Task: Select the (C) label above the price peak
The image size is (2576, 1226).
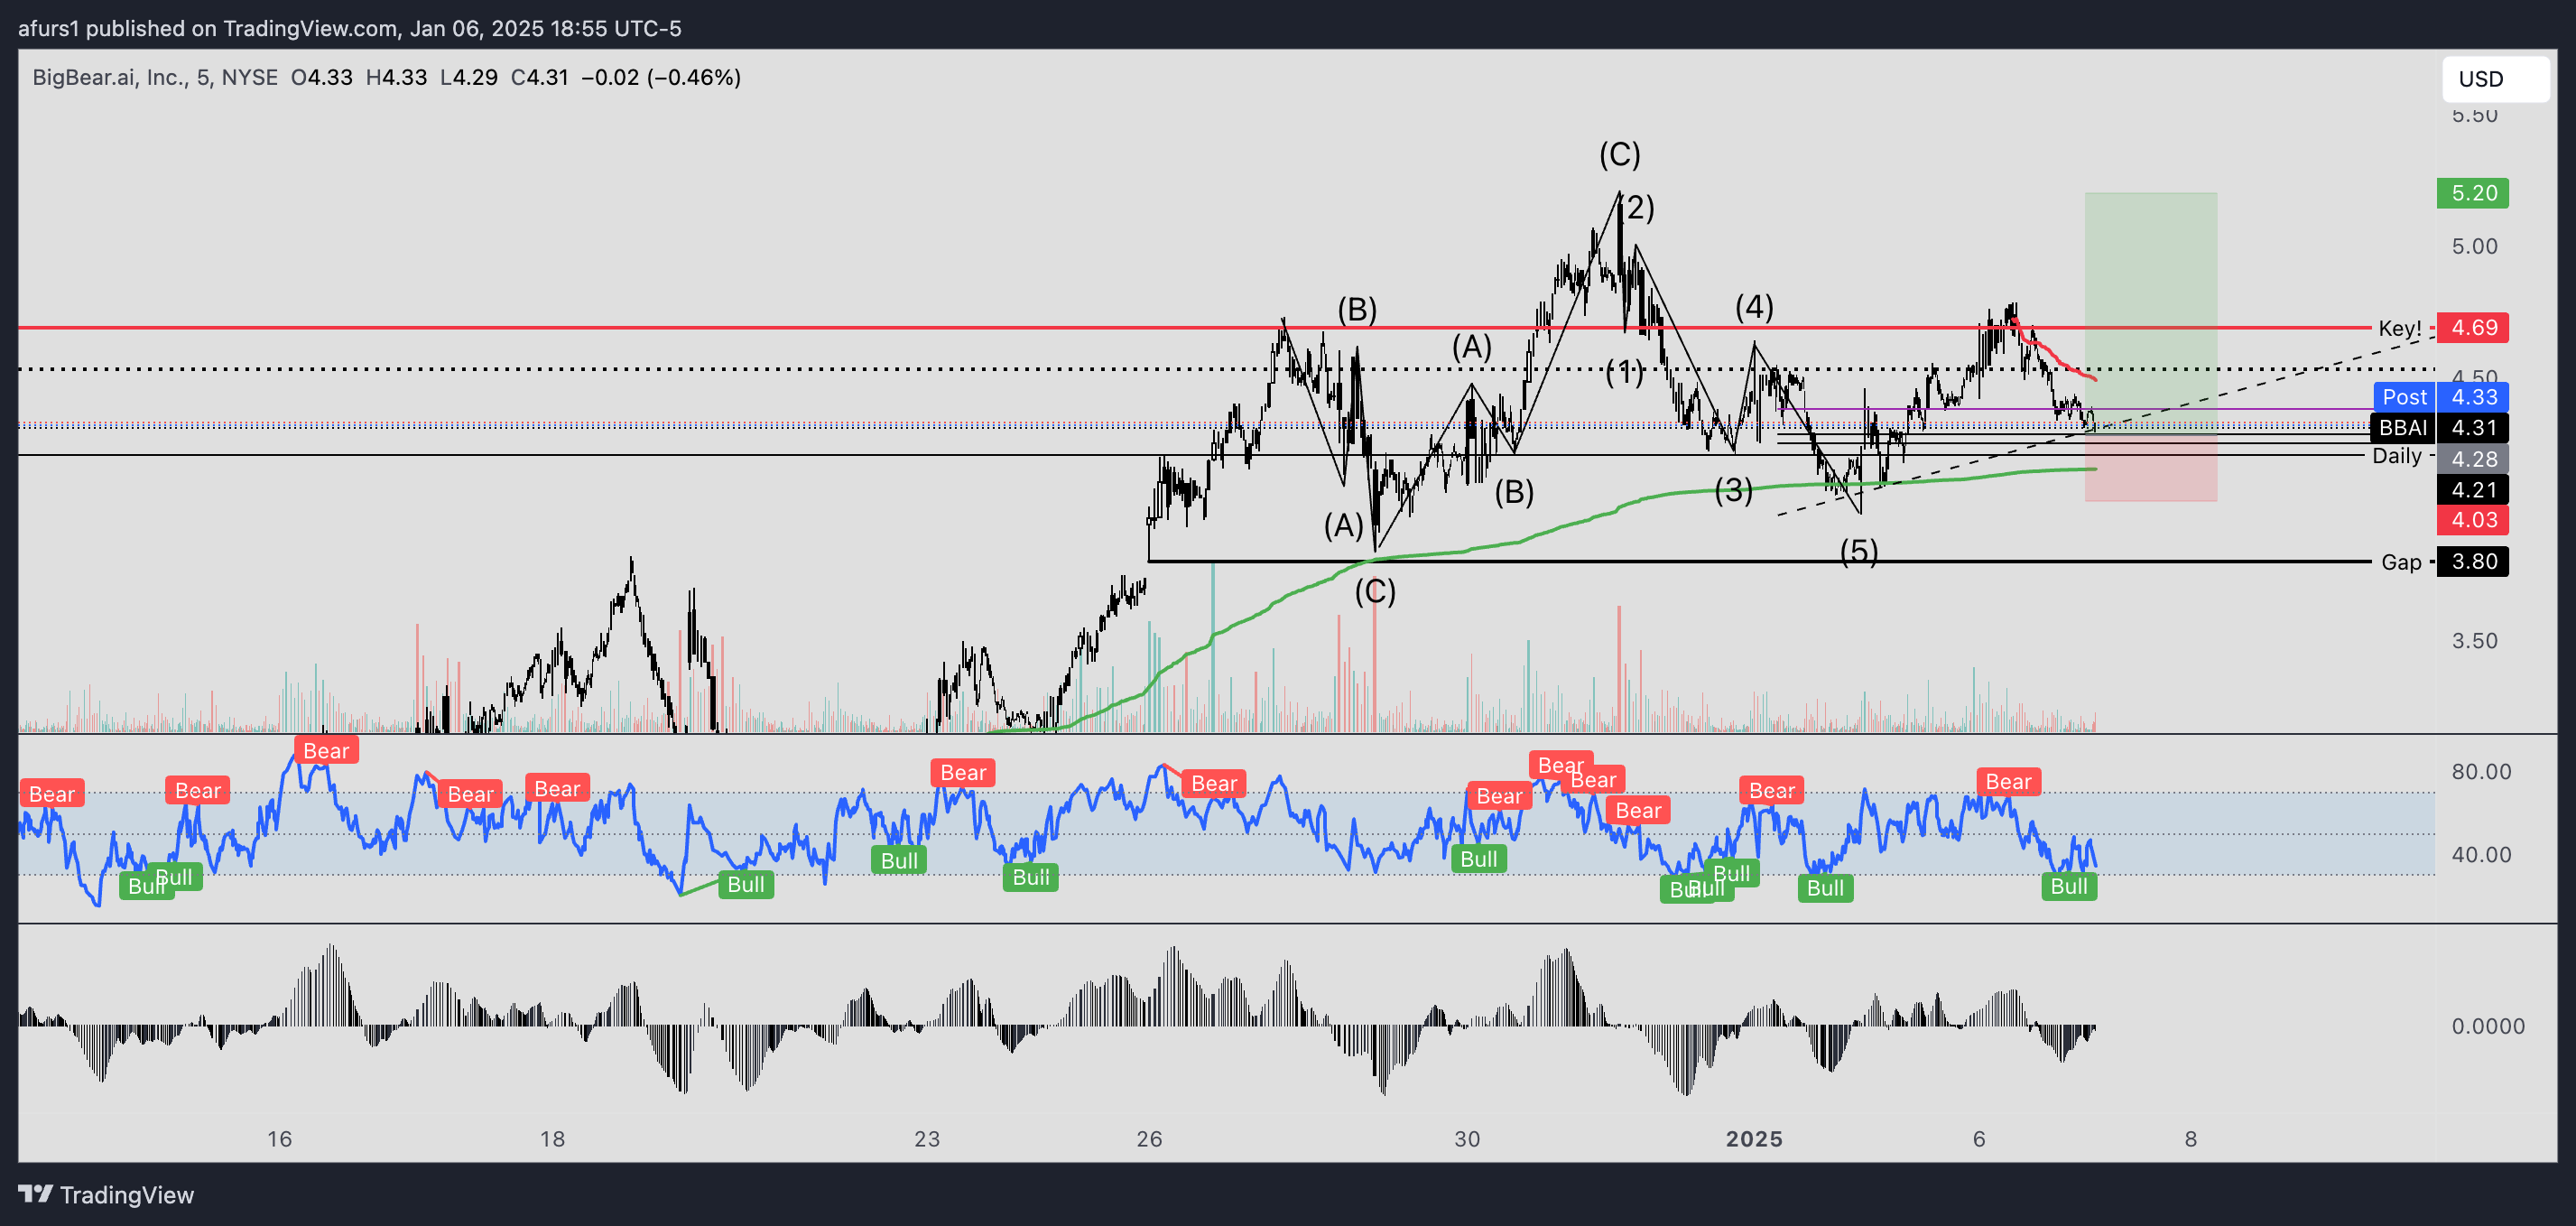Action: 1619,154
